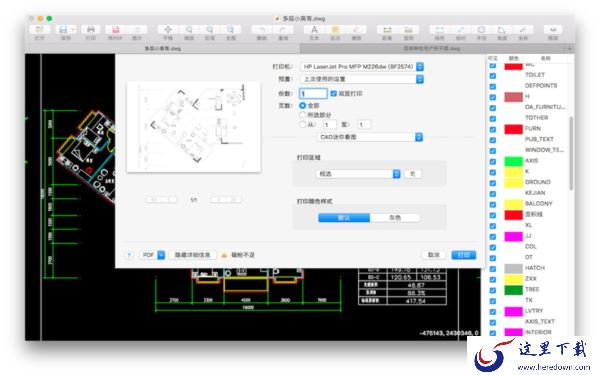Click the magenta color swatch for LVTRY layer
600x375 pixels.
click(513, 311)
